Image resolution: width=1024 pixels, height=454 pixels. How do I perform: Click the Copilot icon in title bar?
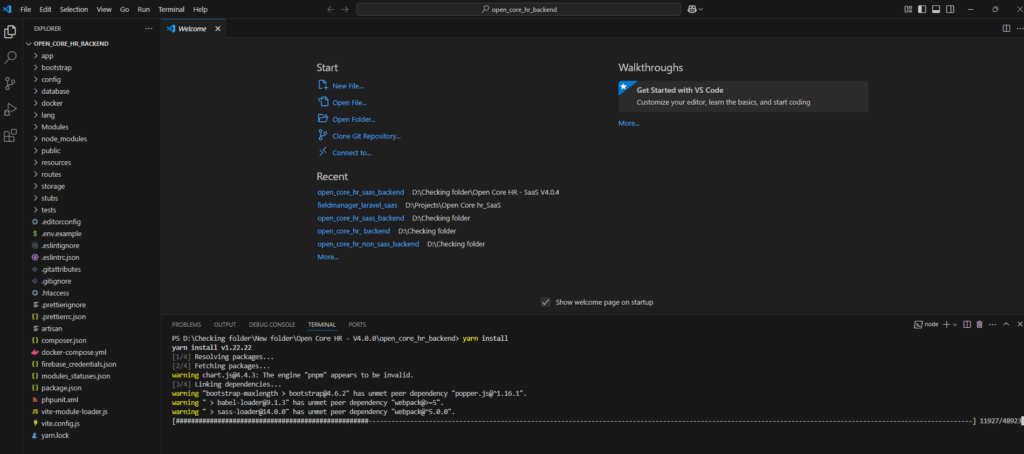click(692, 9)
